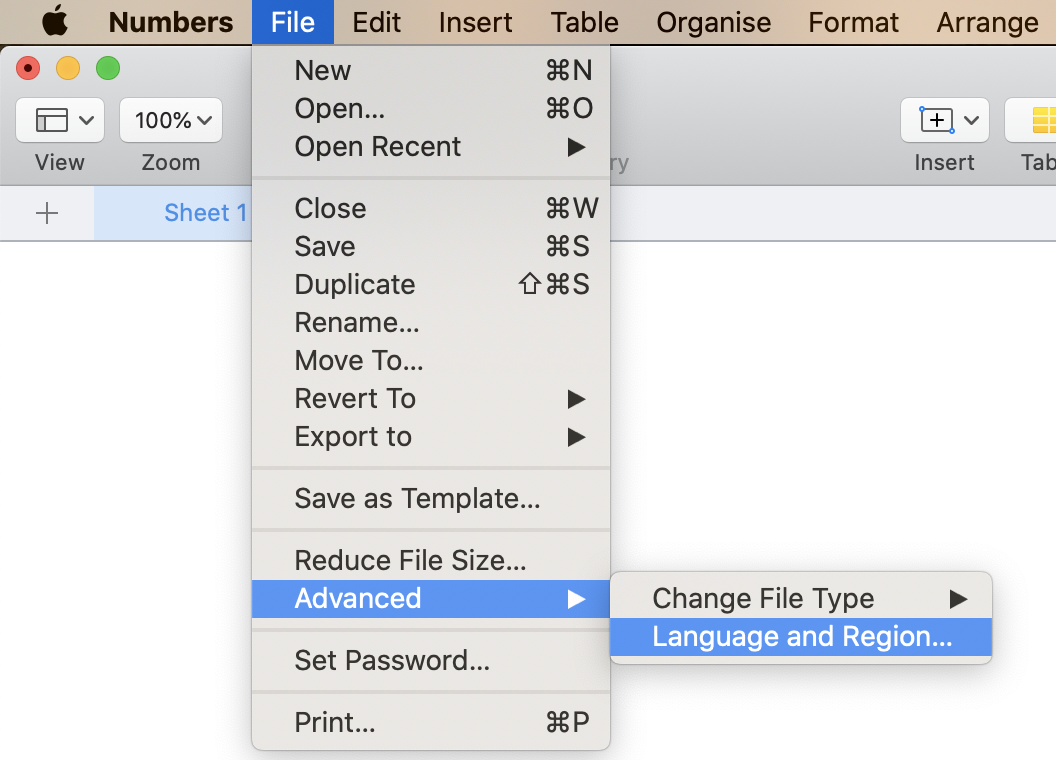Open the Format menu

click(853, 22)
